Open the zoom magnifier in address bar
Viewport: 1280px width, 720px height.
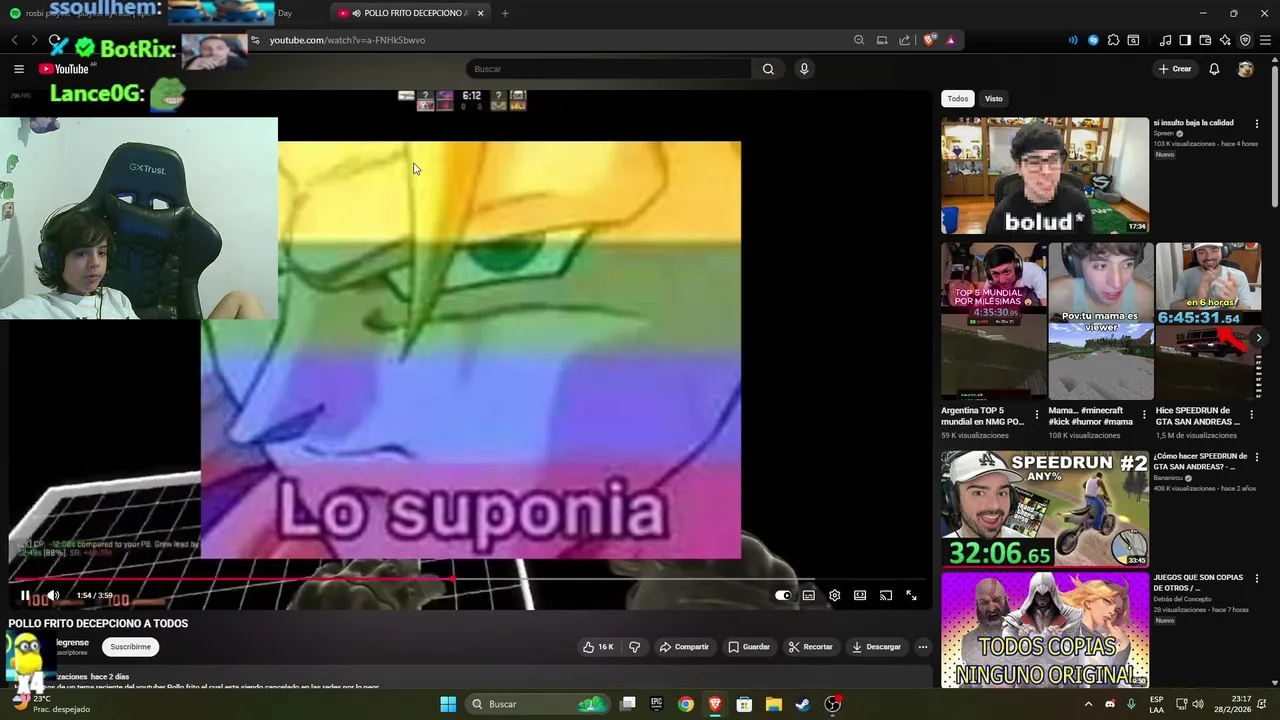click(859, 40)
